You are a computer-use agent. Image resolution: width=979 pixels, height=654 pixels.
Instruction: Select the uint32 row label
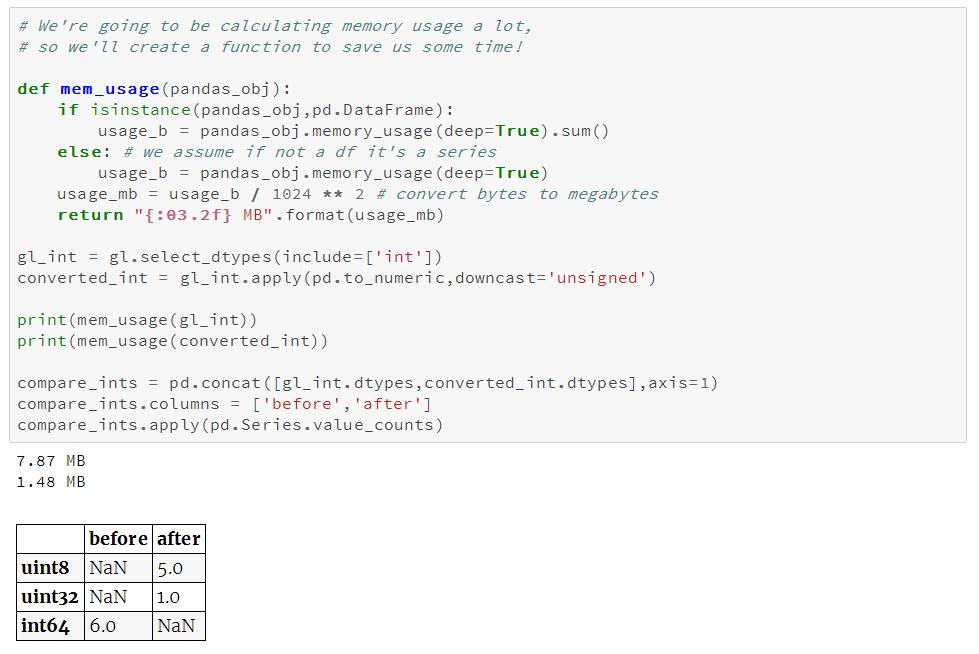(50, 597)
